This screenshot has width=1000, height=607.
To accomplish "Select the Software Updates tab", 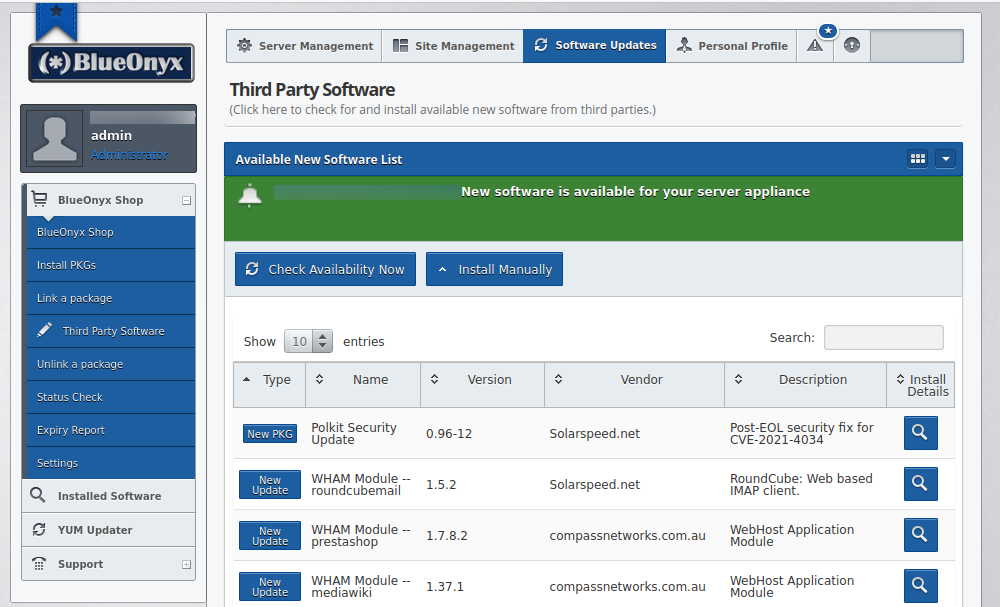I will (594, 46).
